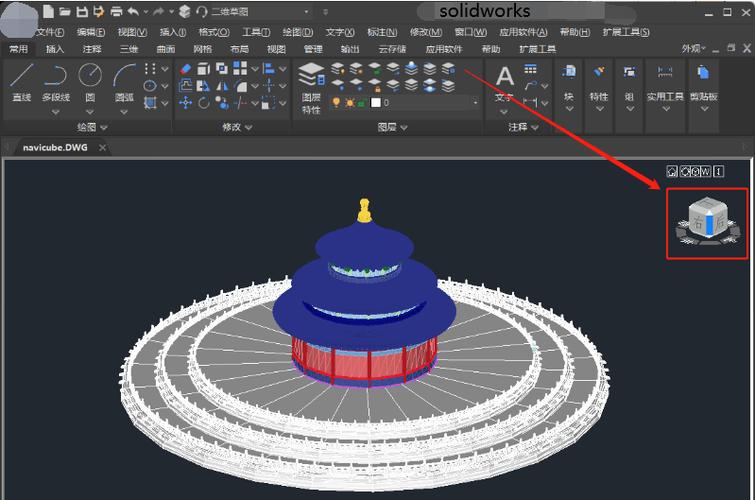Close the navicube.DWG document tab
Viewport: 755px width, 500px height.
pyautogui.click(x=102, y=147)
